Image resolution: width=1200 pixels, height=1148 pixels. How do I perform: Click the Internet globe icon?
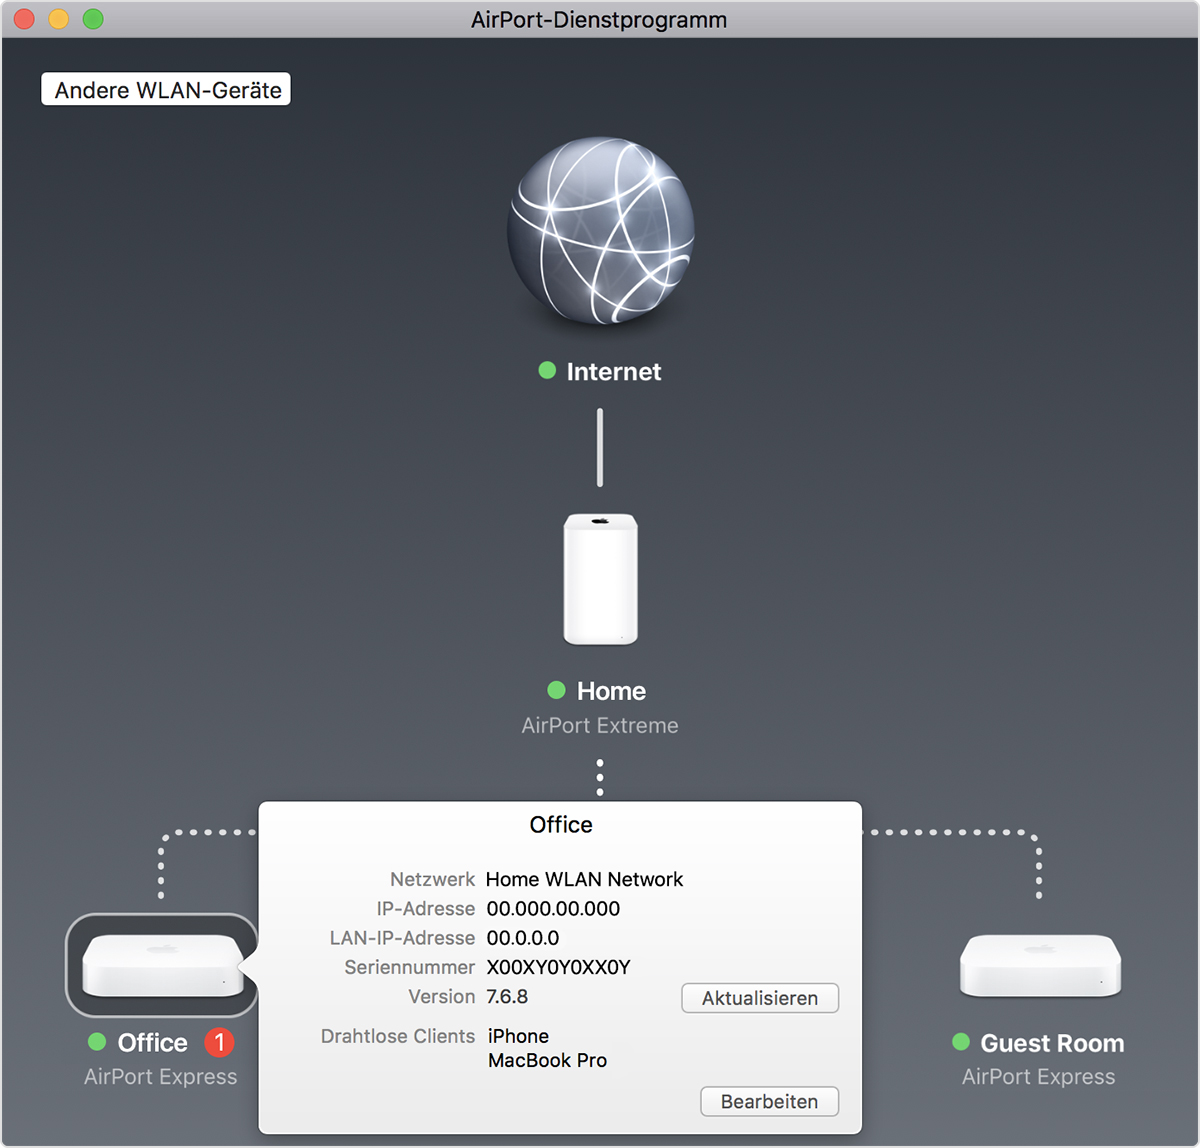(x=600, y=231)
